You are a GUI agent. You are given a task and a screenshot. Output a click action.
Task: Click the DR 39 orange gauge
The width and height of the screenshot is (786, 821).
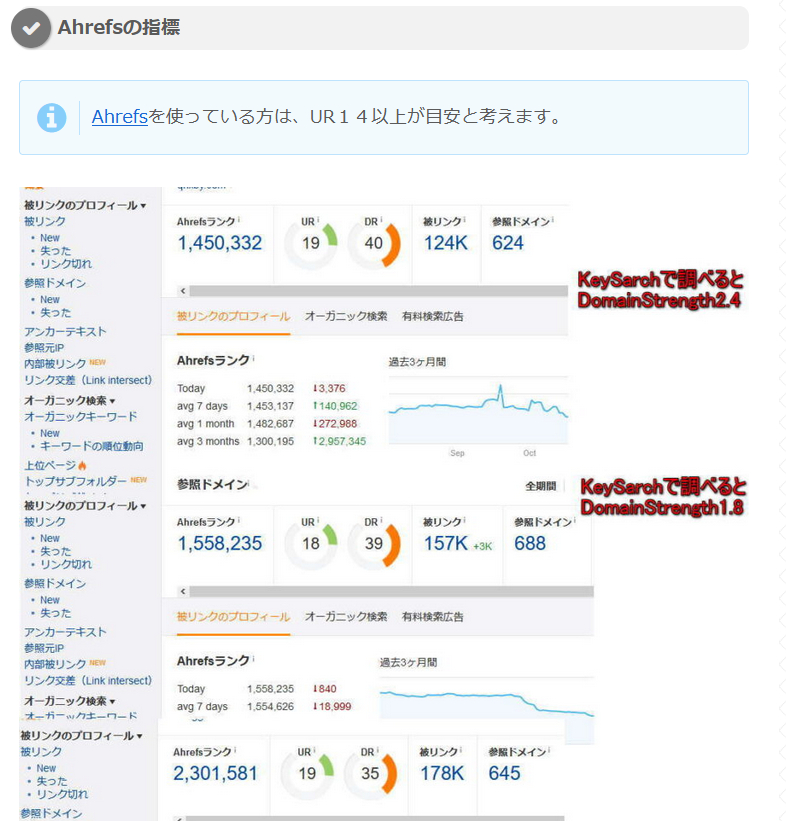tap(374, 544)
